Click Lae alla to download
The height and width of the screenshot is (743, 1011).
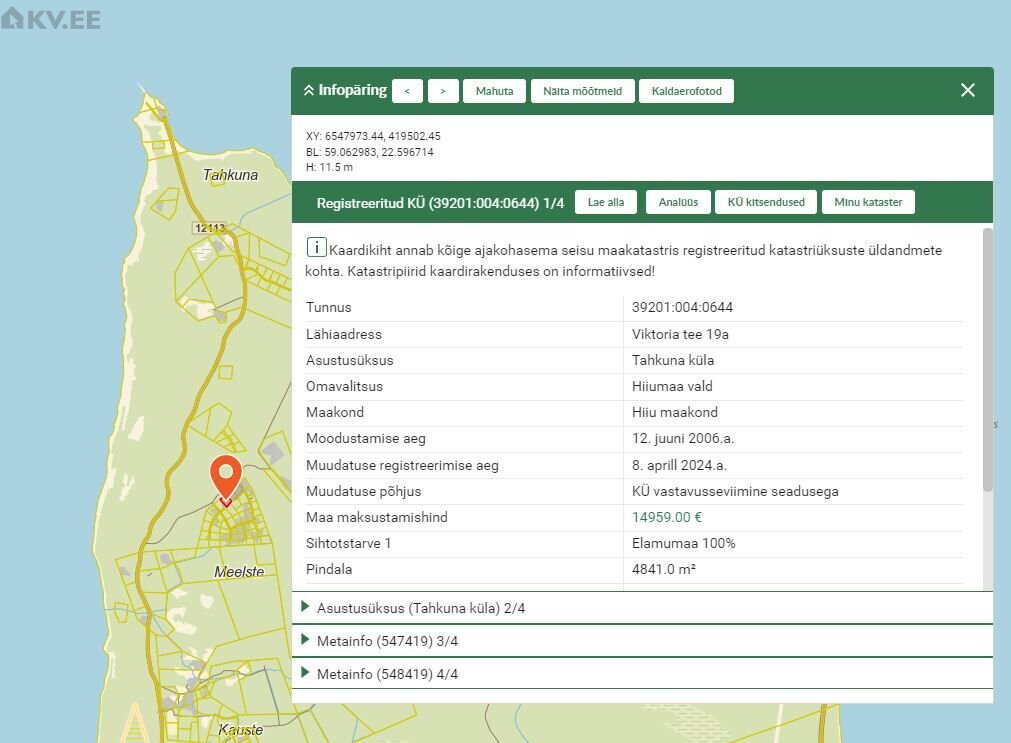[605, 202]
